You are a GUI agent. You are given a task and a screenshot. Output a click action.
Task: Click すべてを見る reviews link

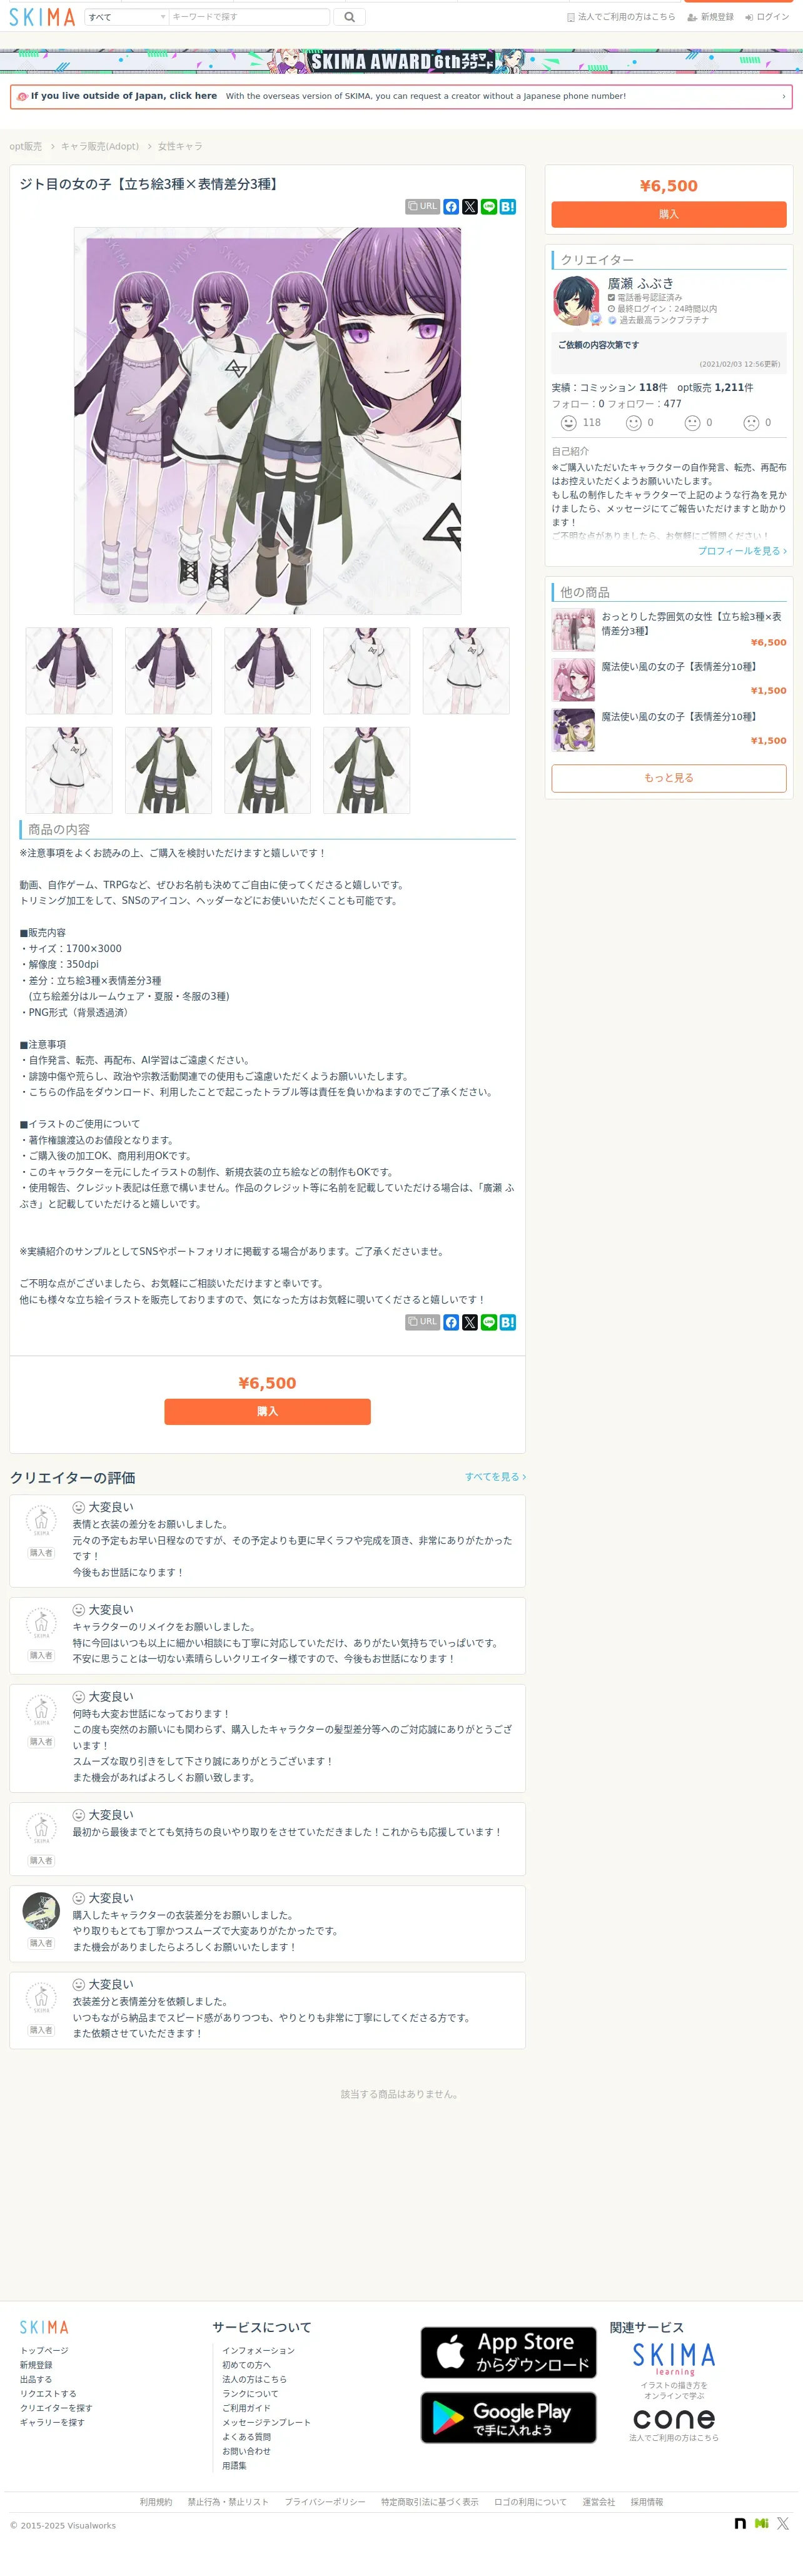495,1477
